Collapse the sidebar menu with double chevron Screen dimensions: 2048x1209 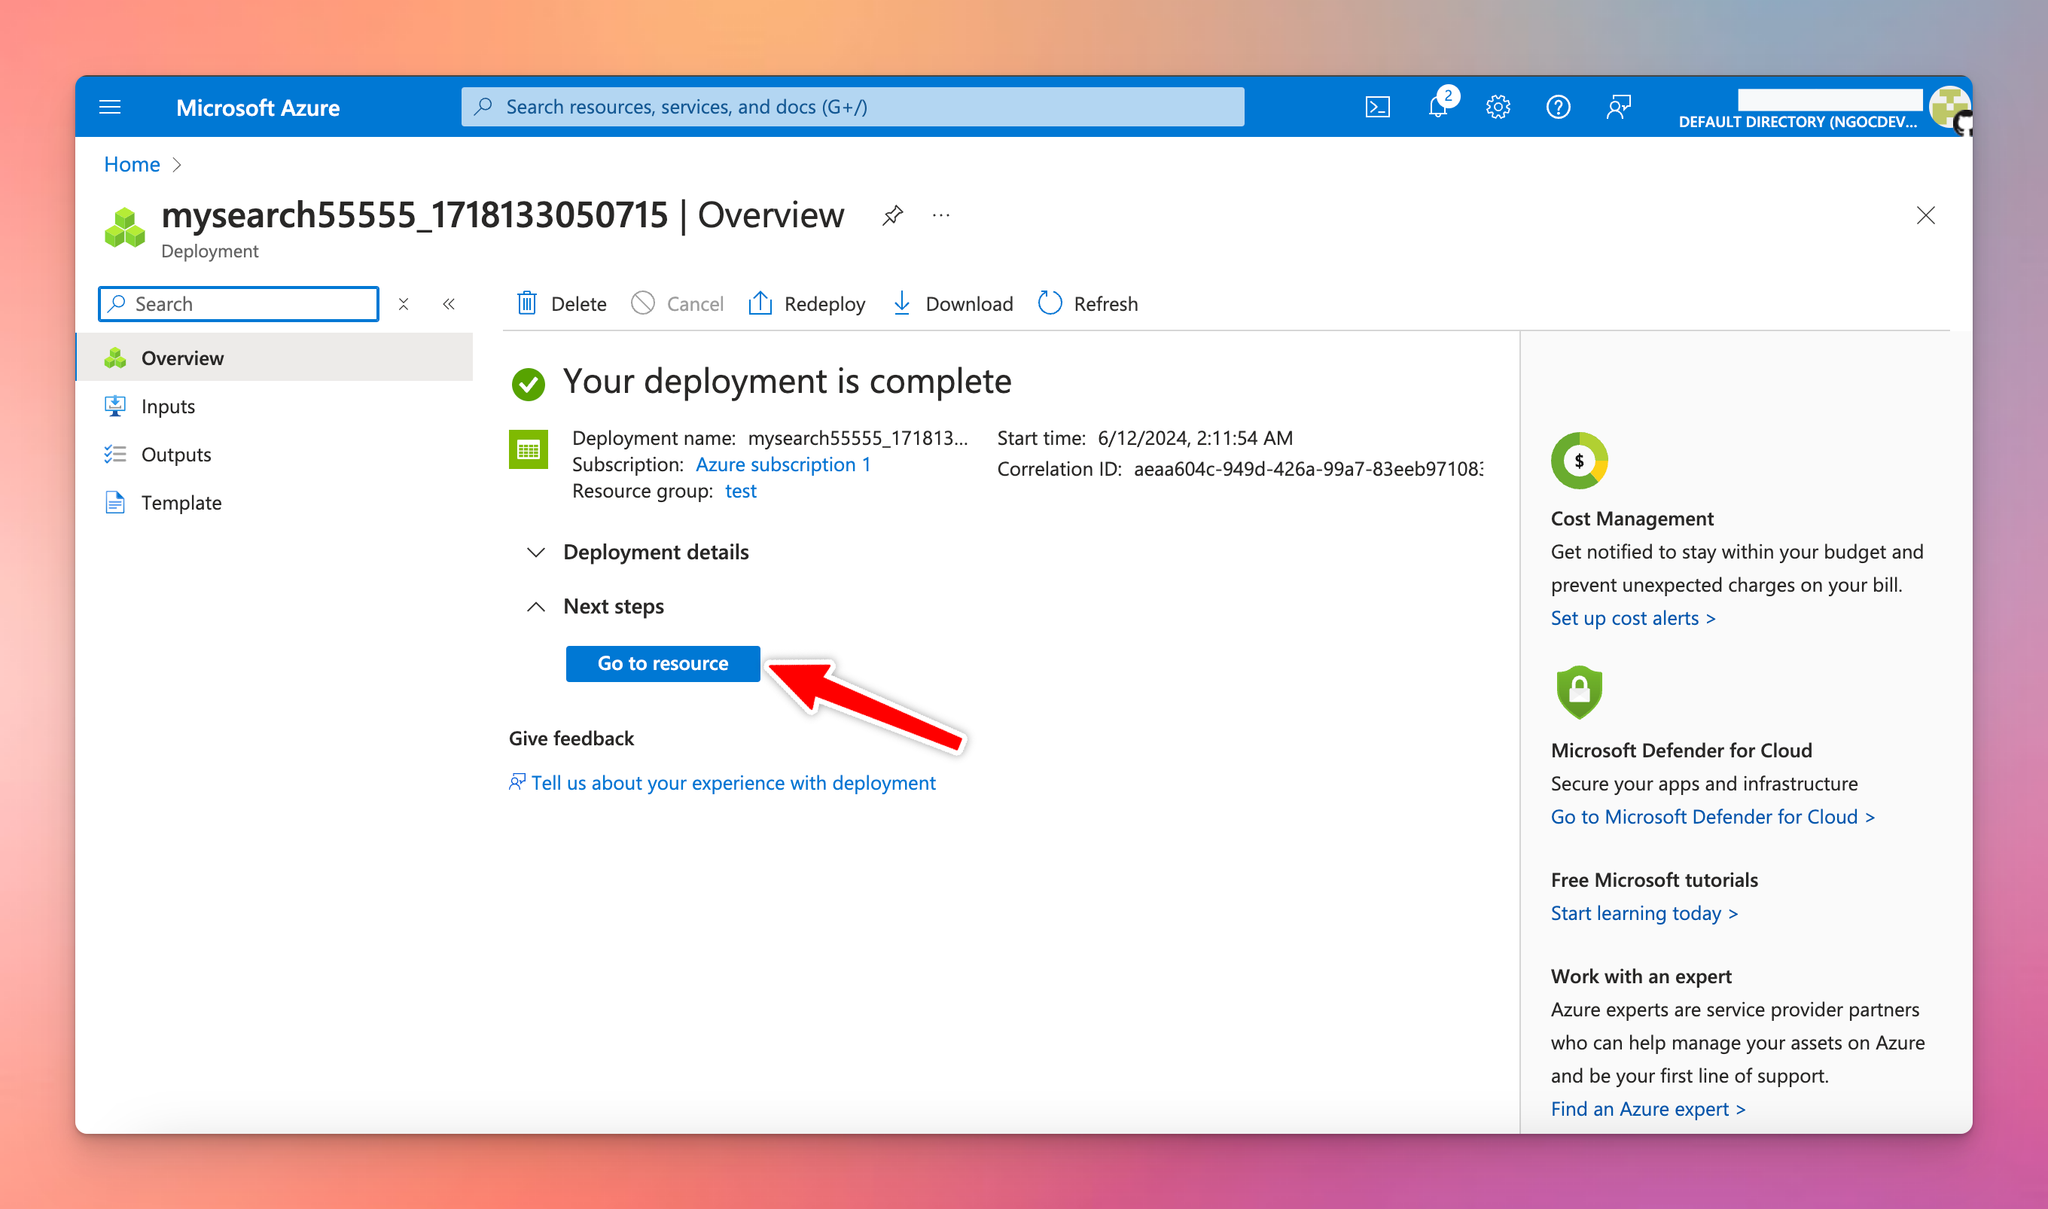coord(449,304)
